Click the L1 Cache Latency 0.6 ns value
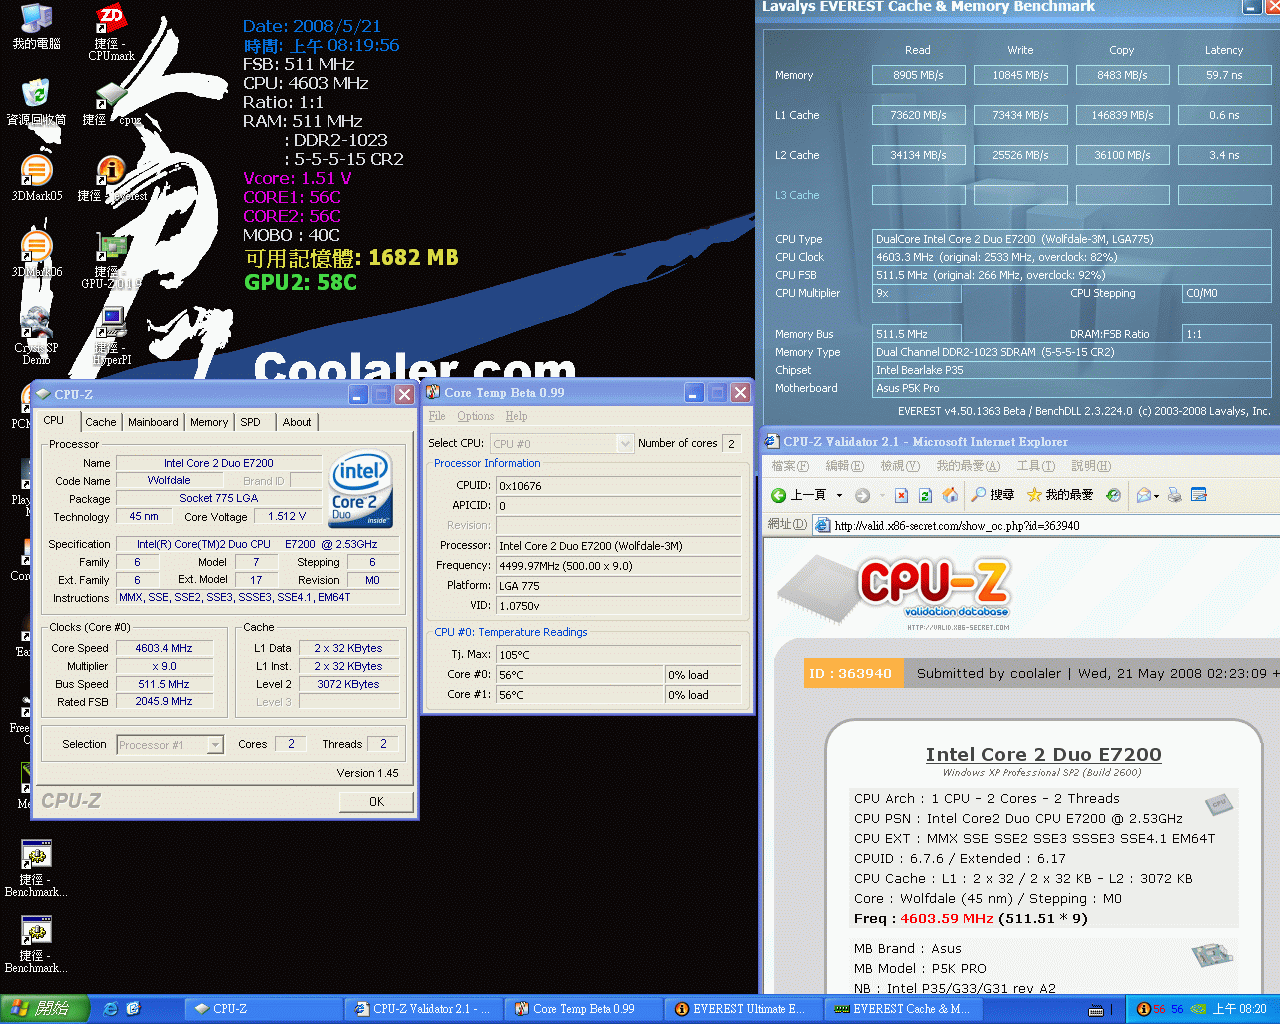The width and height of the screenshot is (1280, 1024). click(1224, 115)
